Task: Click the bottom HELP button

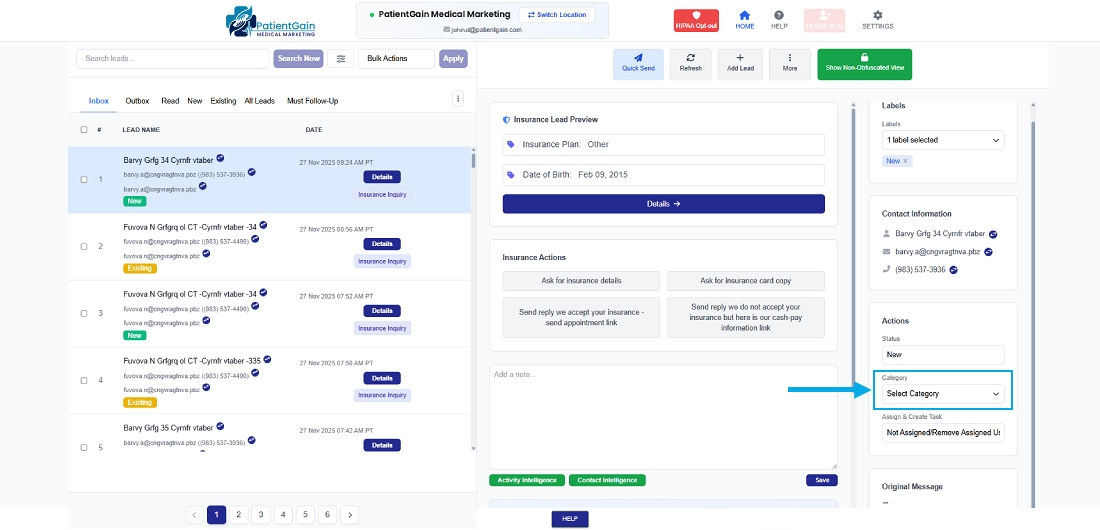Action: click(x=570, y=519)
